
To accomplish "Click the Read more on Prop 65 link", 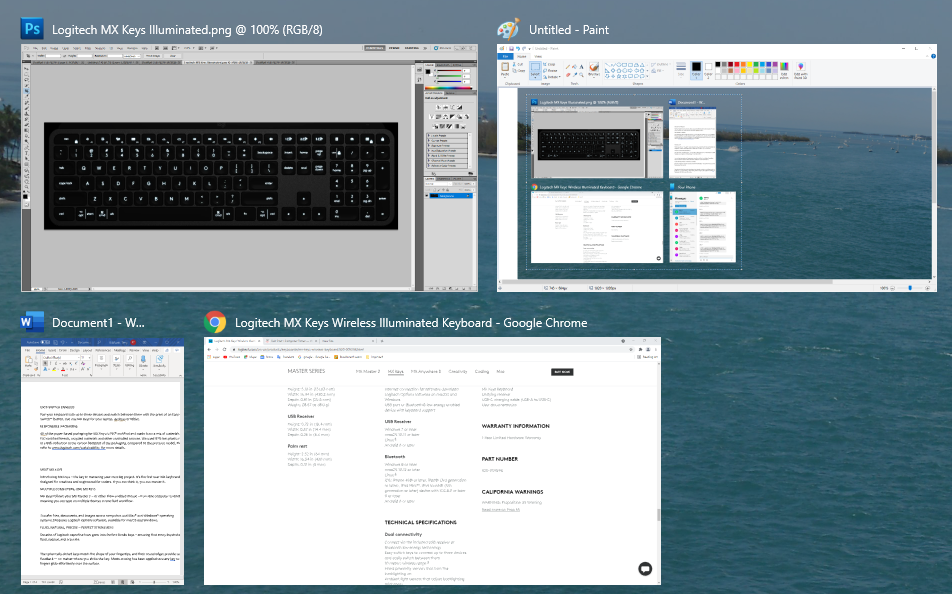I will pos(501,510).
